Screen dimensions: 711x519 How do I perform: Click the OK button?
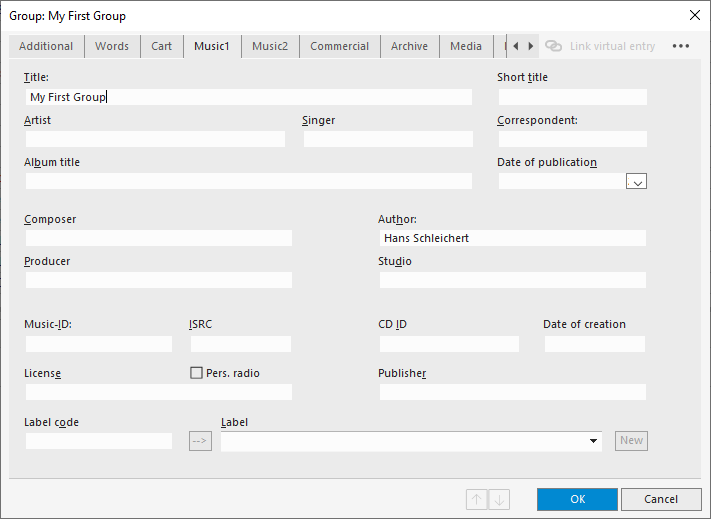[577, 499]
